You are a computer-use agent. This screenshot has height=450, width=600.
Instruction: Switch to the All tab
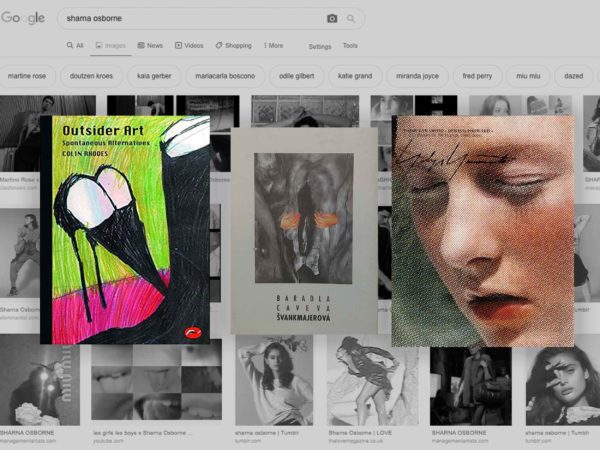pyautogui.click(x=75, y=46)
